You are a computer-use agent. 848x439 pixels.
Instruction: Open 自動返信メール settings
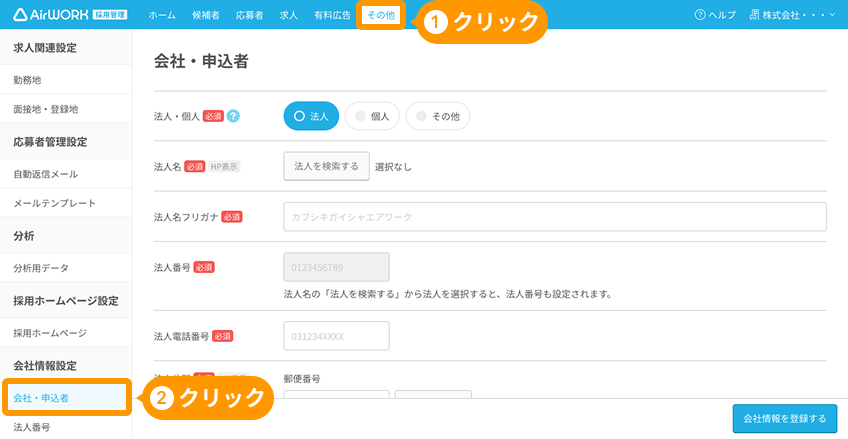click(66, 174)
